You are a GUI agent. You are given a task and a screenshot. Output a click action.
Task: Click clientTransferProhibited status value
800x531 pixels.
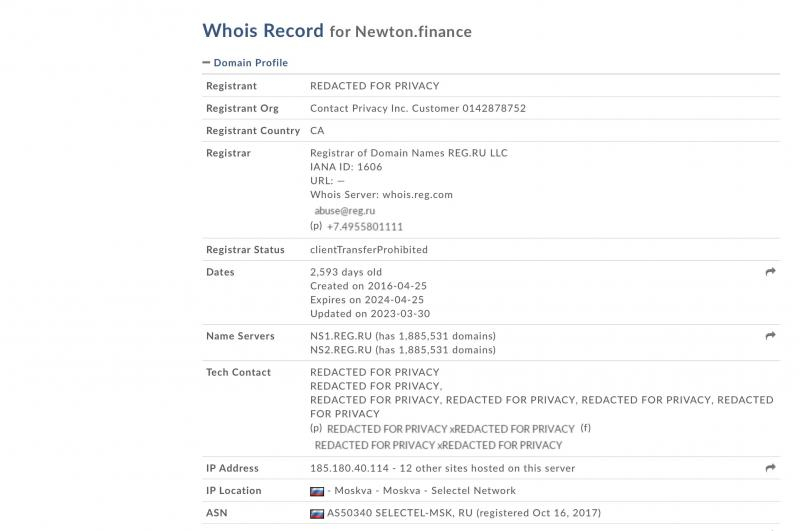369,249
